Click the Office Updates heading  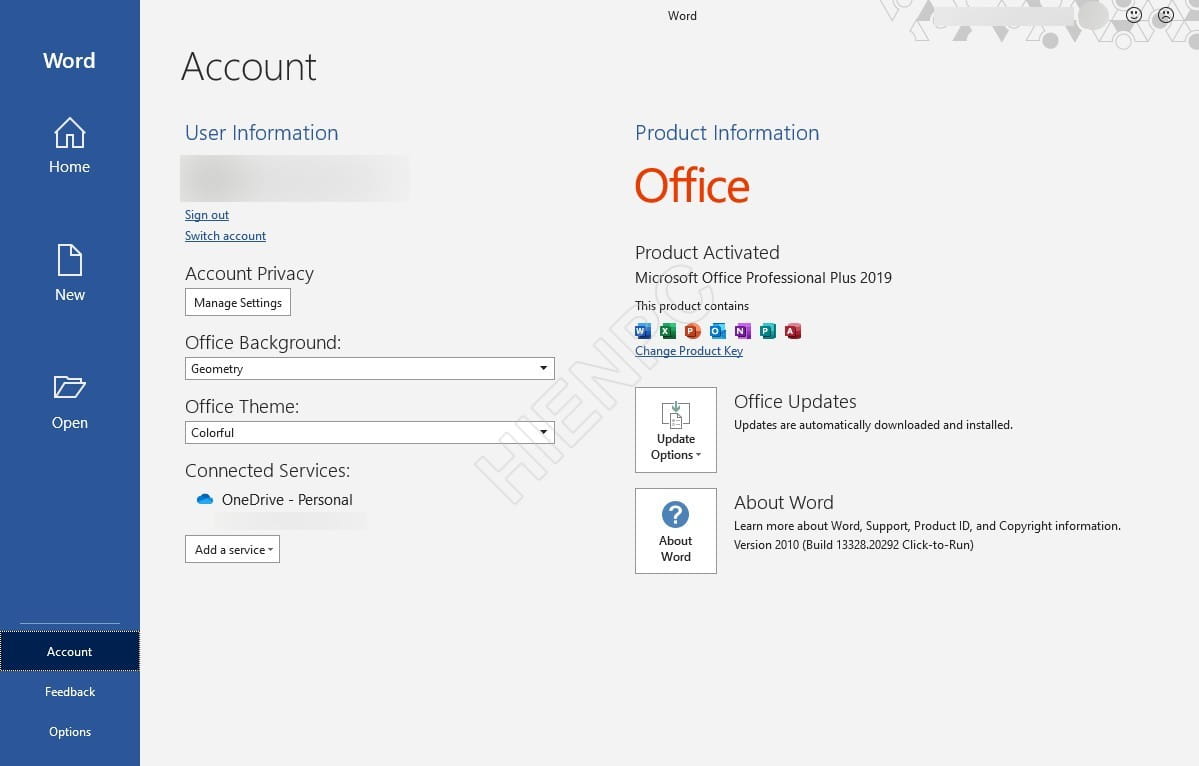[795, 401]
